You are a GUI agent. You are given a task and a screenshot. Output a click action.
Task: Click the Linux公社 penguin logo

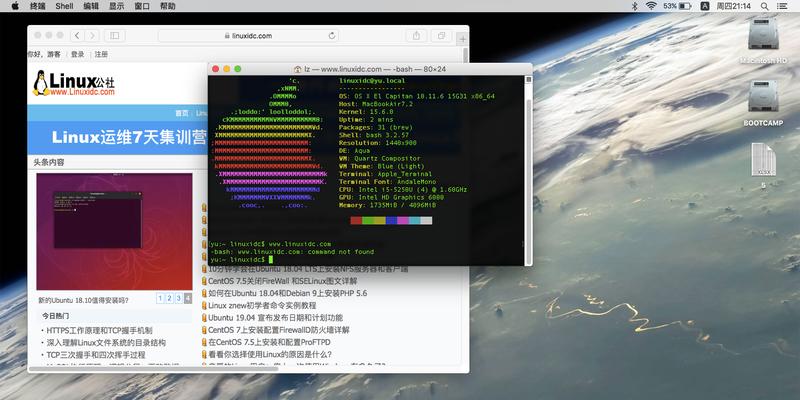pos(74,83)
